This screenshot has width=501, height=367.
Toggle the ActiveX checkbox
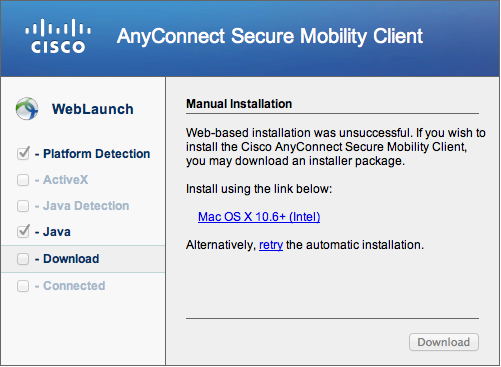23,180
